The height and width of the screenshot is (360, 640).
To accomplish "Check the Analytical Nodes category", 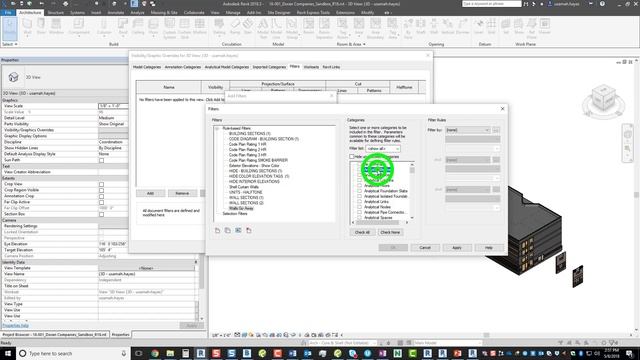I will pos(360,207).
